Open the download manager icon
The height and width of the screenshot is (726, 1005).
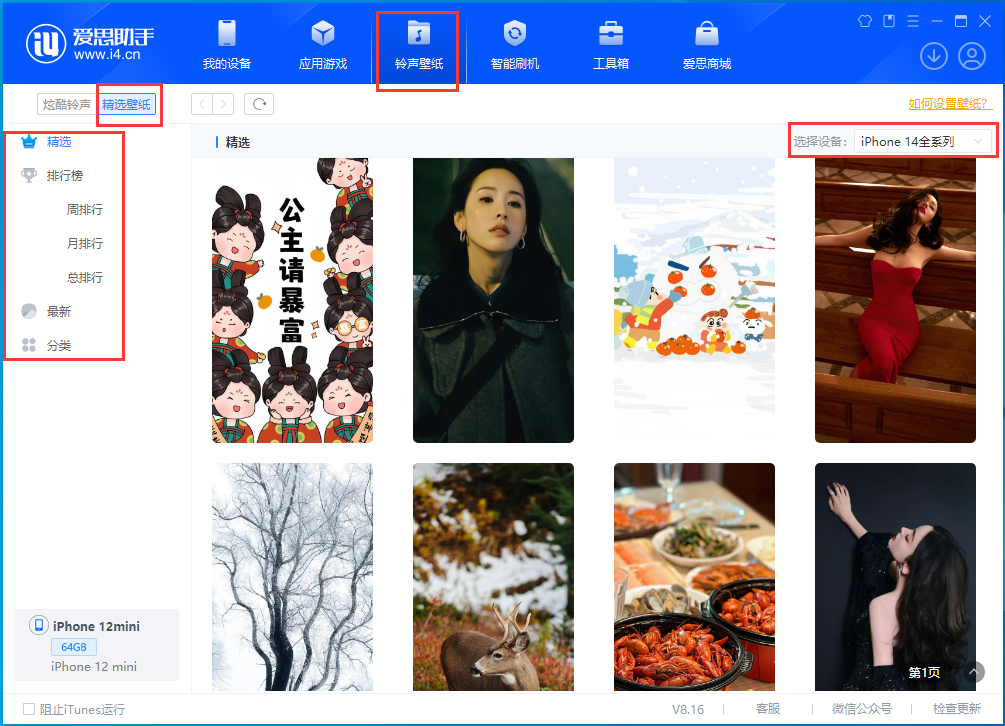coord(933,56)
